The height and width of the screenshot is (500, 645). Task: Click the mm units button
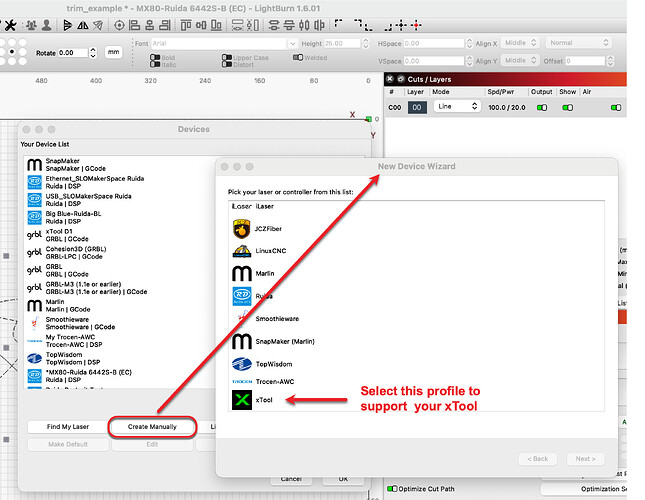[114, 52]
